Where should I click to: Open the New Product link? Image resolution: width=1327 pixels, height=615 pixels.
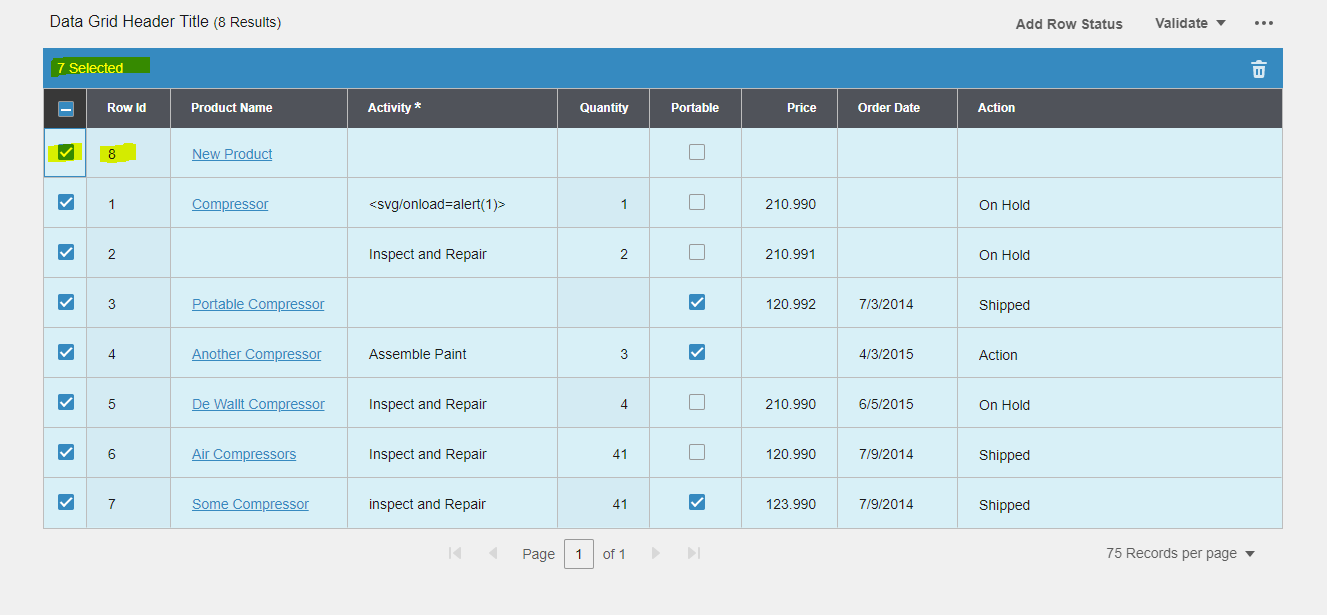(x=232, y=154)
